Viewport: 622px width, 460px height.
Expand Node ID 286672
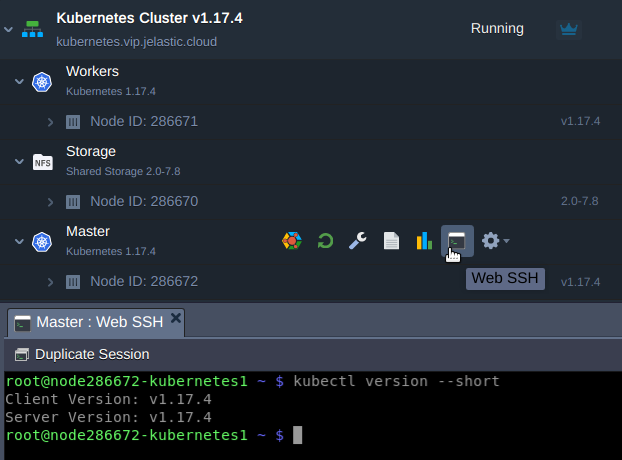click(50, 282)
